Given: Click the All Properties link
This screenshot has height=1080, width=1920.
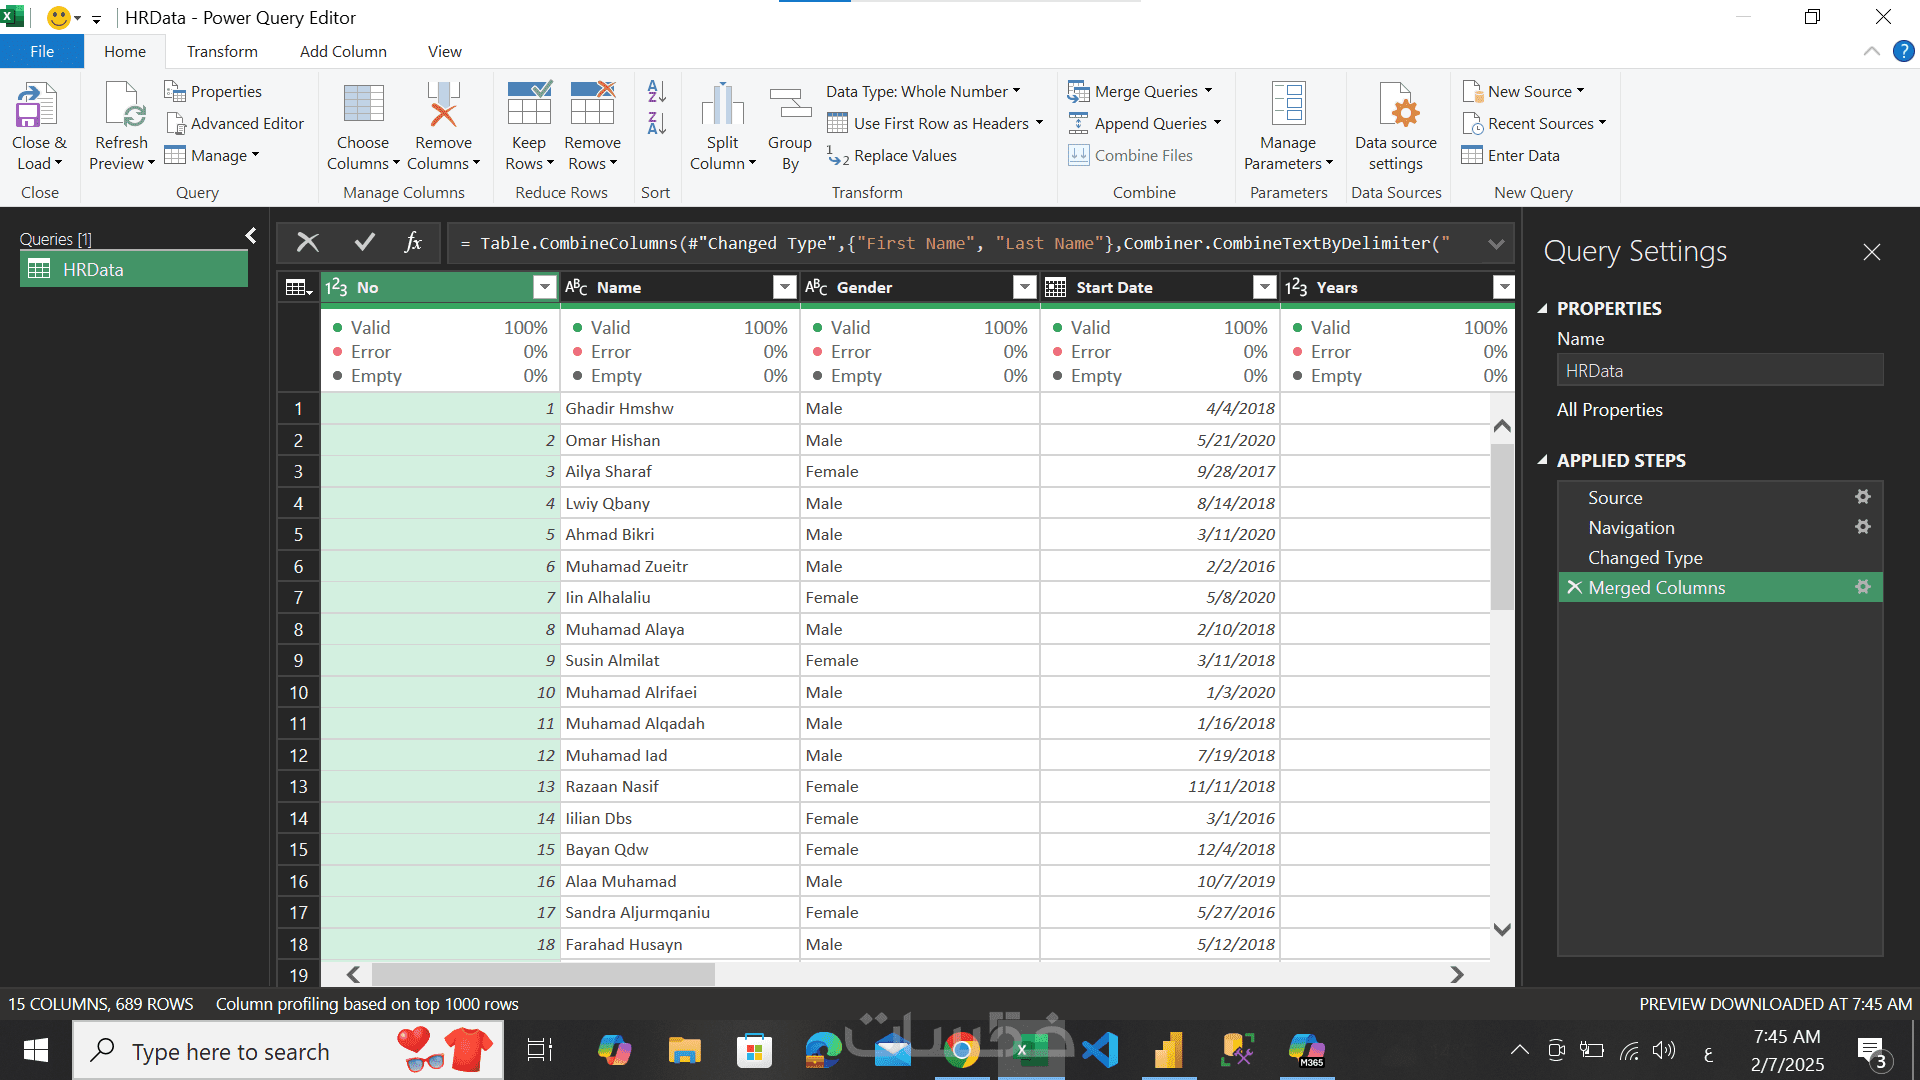Looking at the screenshot, I should point(1609,410).
